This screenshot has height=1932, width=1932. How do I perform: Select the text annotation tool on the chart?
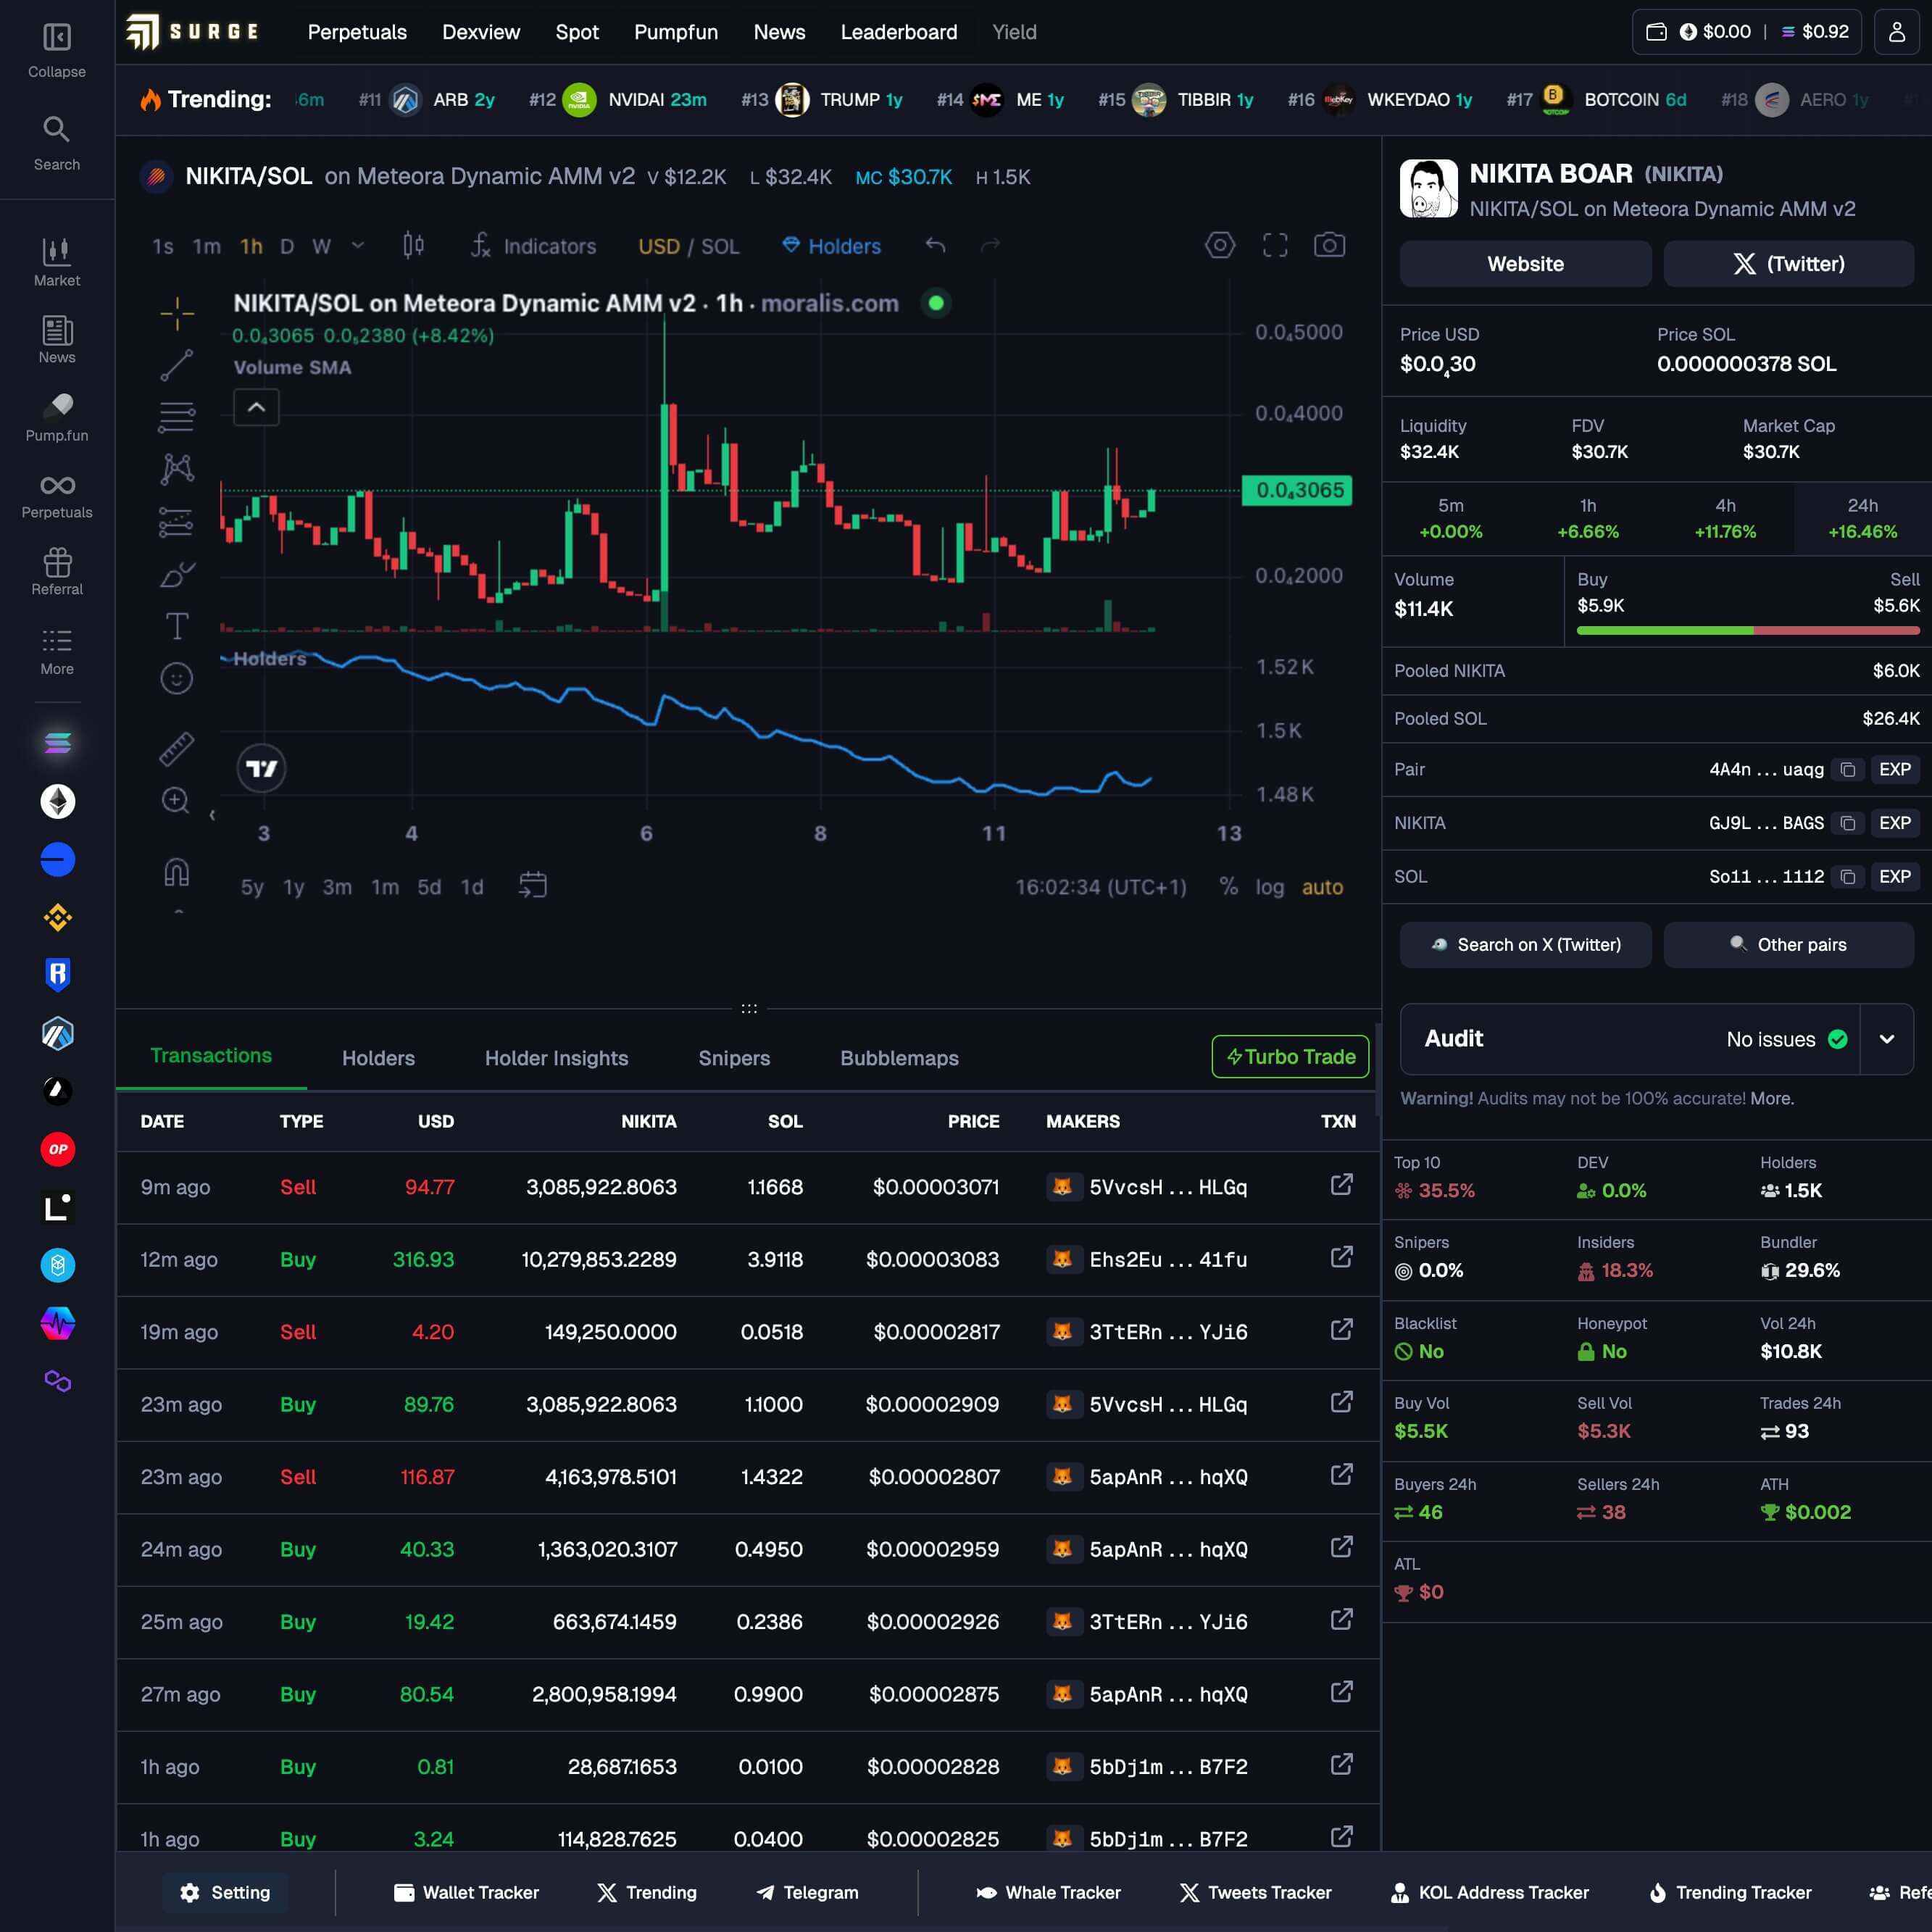click(176, 625)
